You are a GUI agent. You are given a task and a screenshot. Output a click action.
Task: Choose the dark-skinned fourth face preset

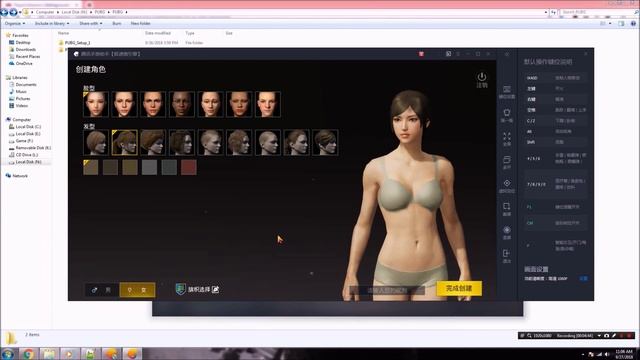click(x=182, y=104)
